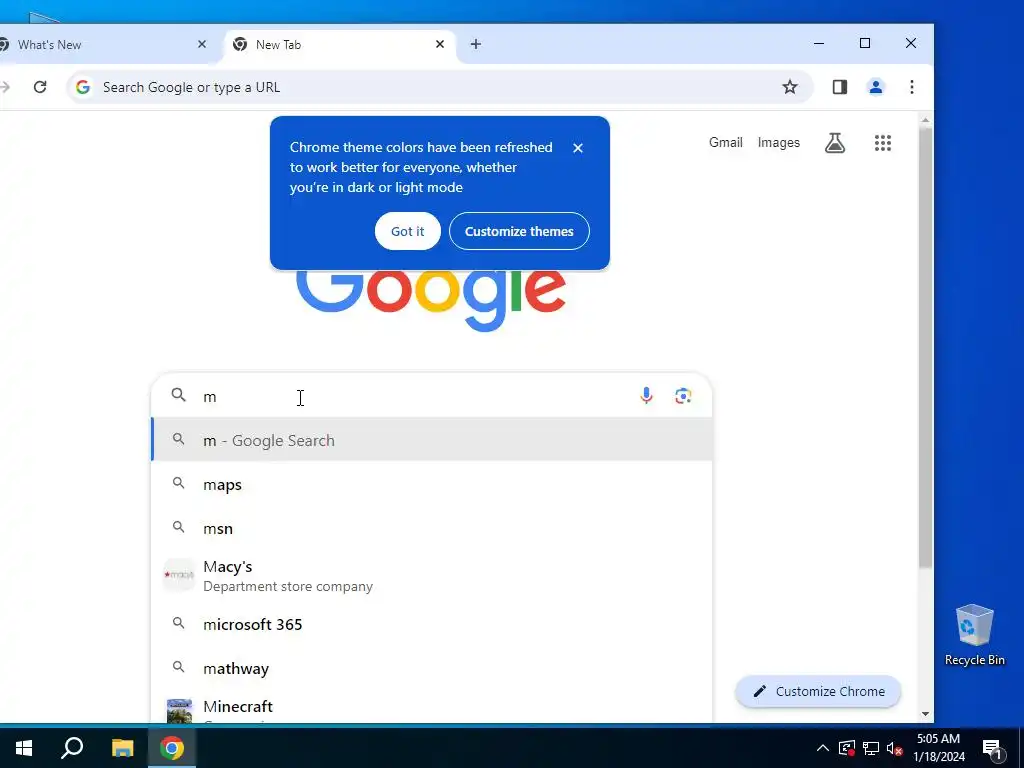The width and height of the screenshot is (1024, 768).
Task: Click the Customize Chrome button
Action: (x=818, y=692)
